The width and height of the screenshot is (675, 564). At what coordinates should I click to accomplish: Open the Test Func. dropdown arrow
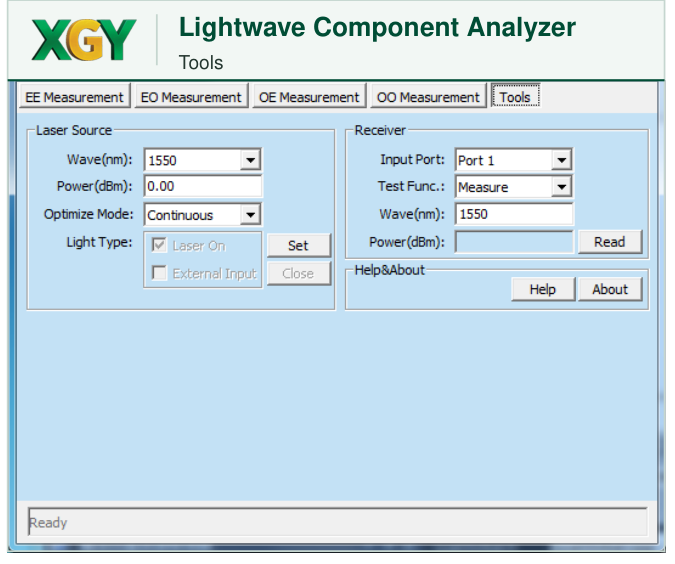pyautogui.click(x=561, y=187)
